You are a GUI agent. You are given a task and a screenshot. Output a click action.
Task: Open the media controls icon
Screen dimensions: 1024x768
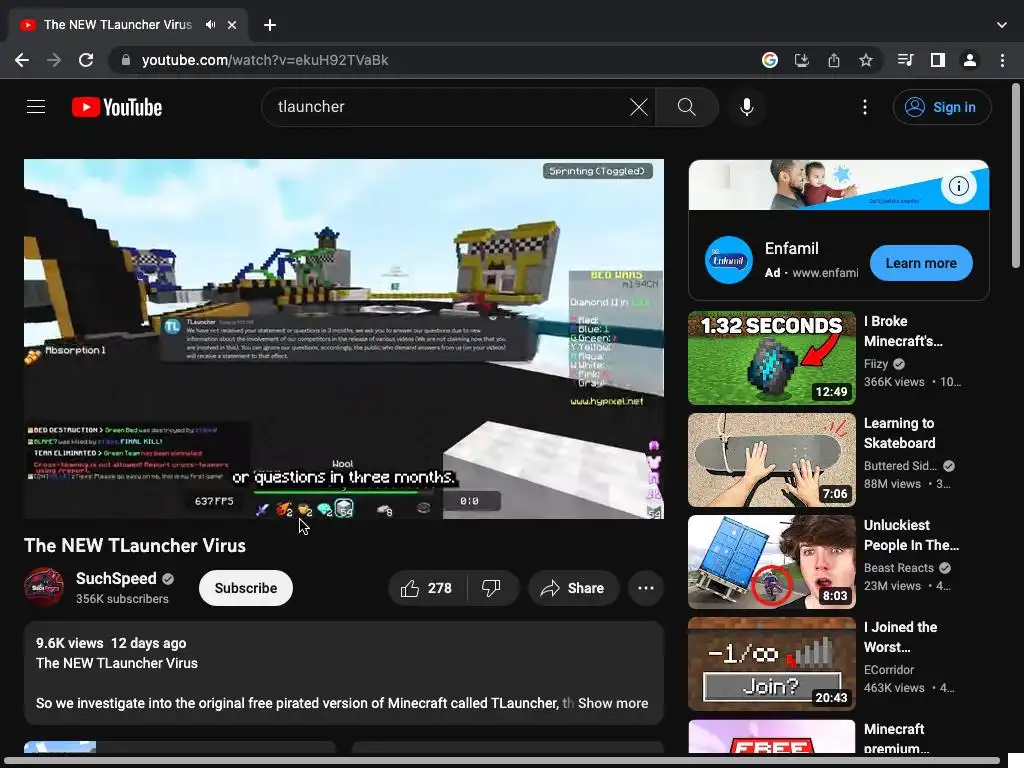905,60
